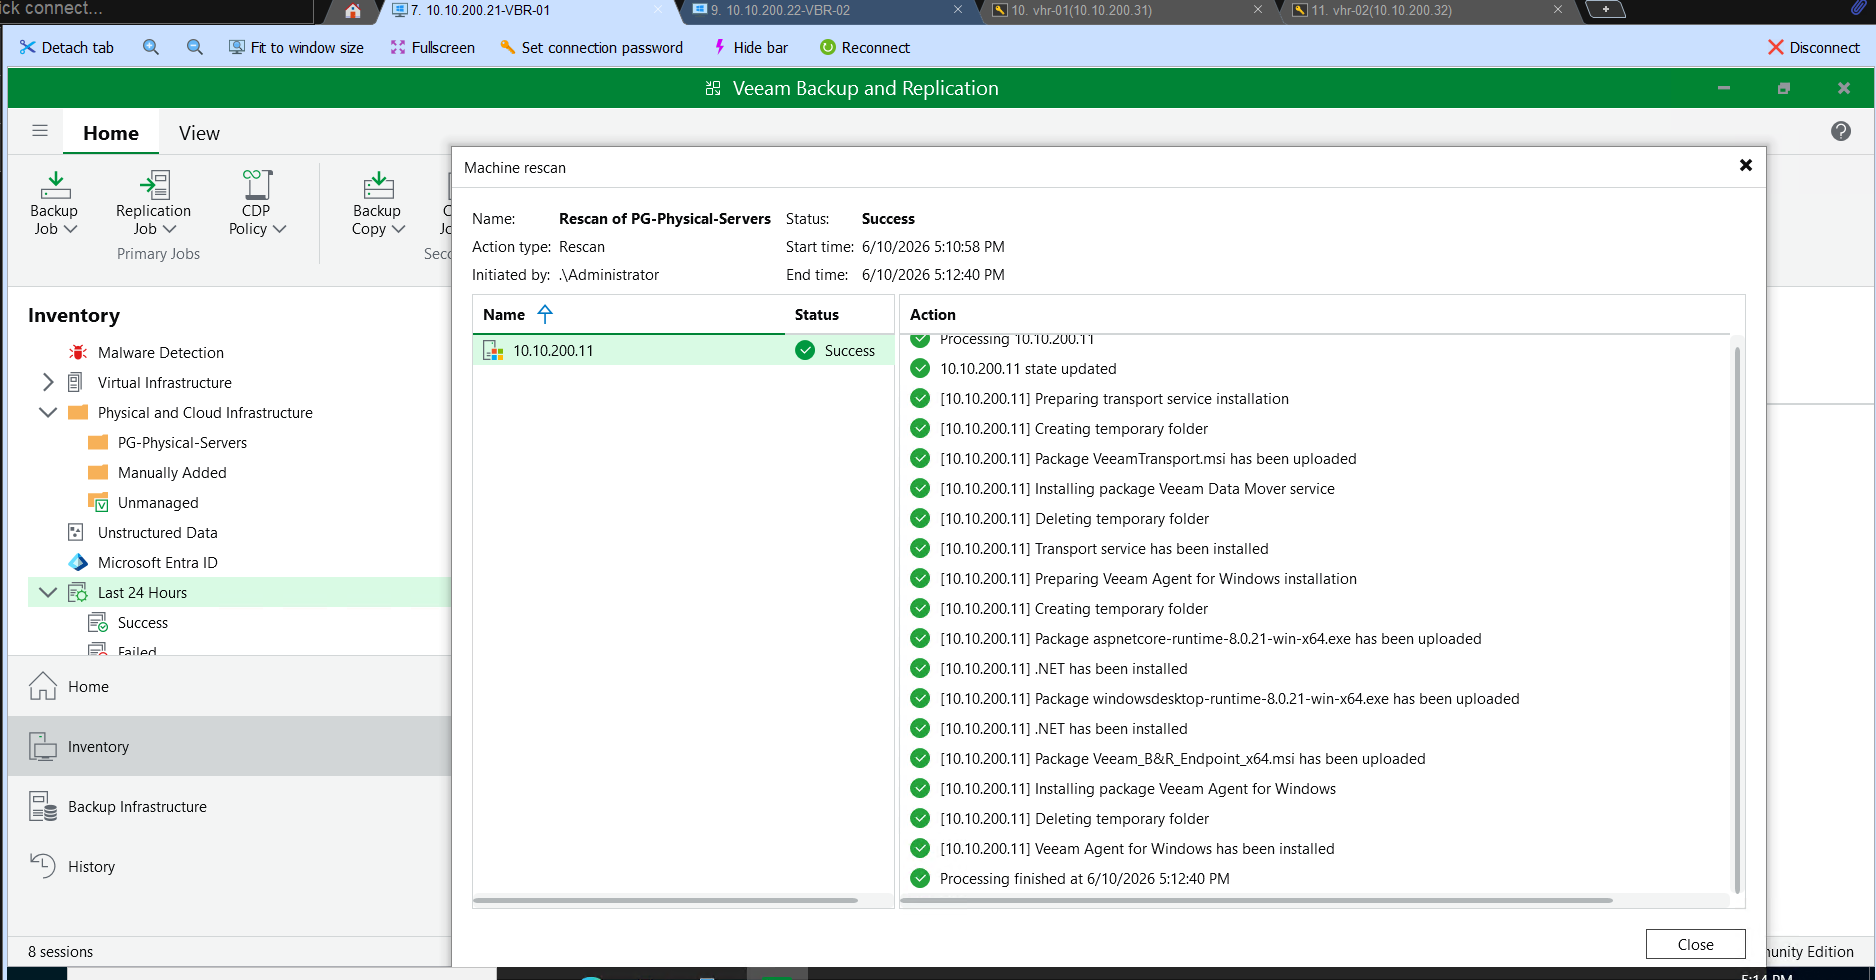The width and height of the screenshot is (1876, 980).
Task: Close the 9. 10.10.200.22-VBR-02 tab
Action: click(x=958, y=10)
